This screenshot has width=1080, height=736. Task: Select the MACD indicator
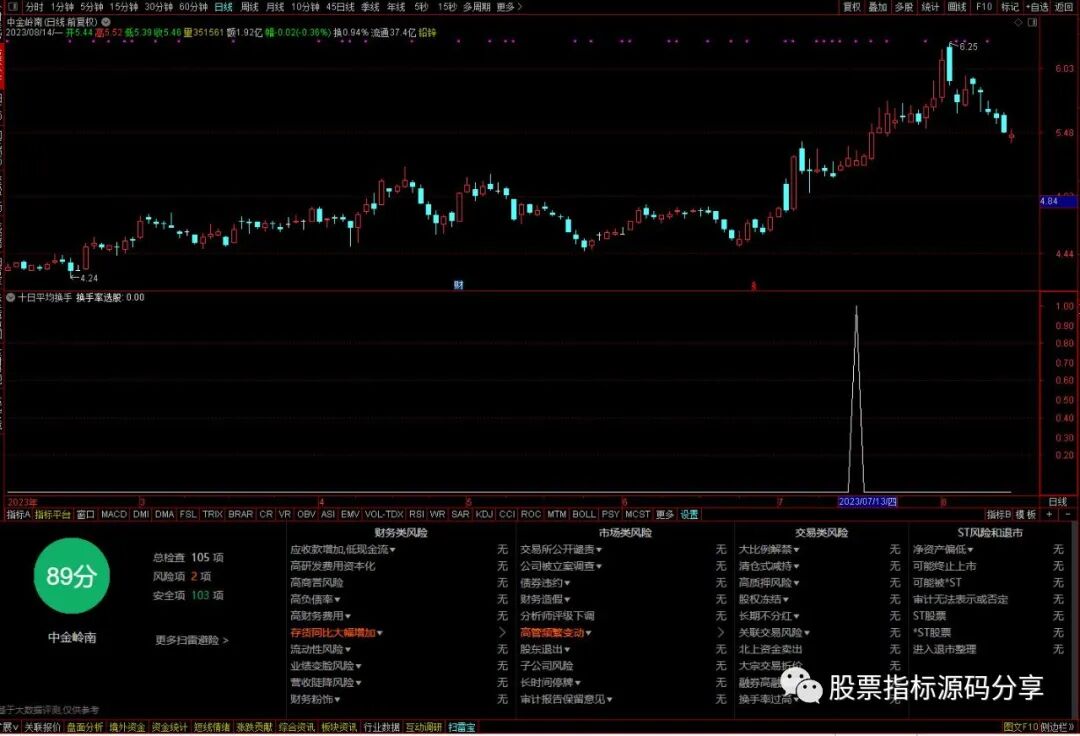114,514
